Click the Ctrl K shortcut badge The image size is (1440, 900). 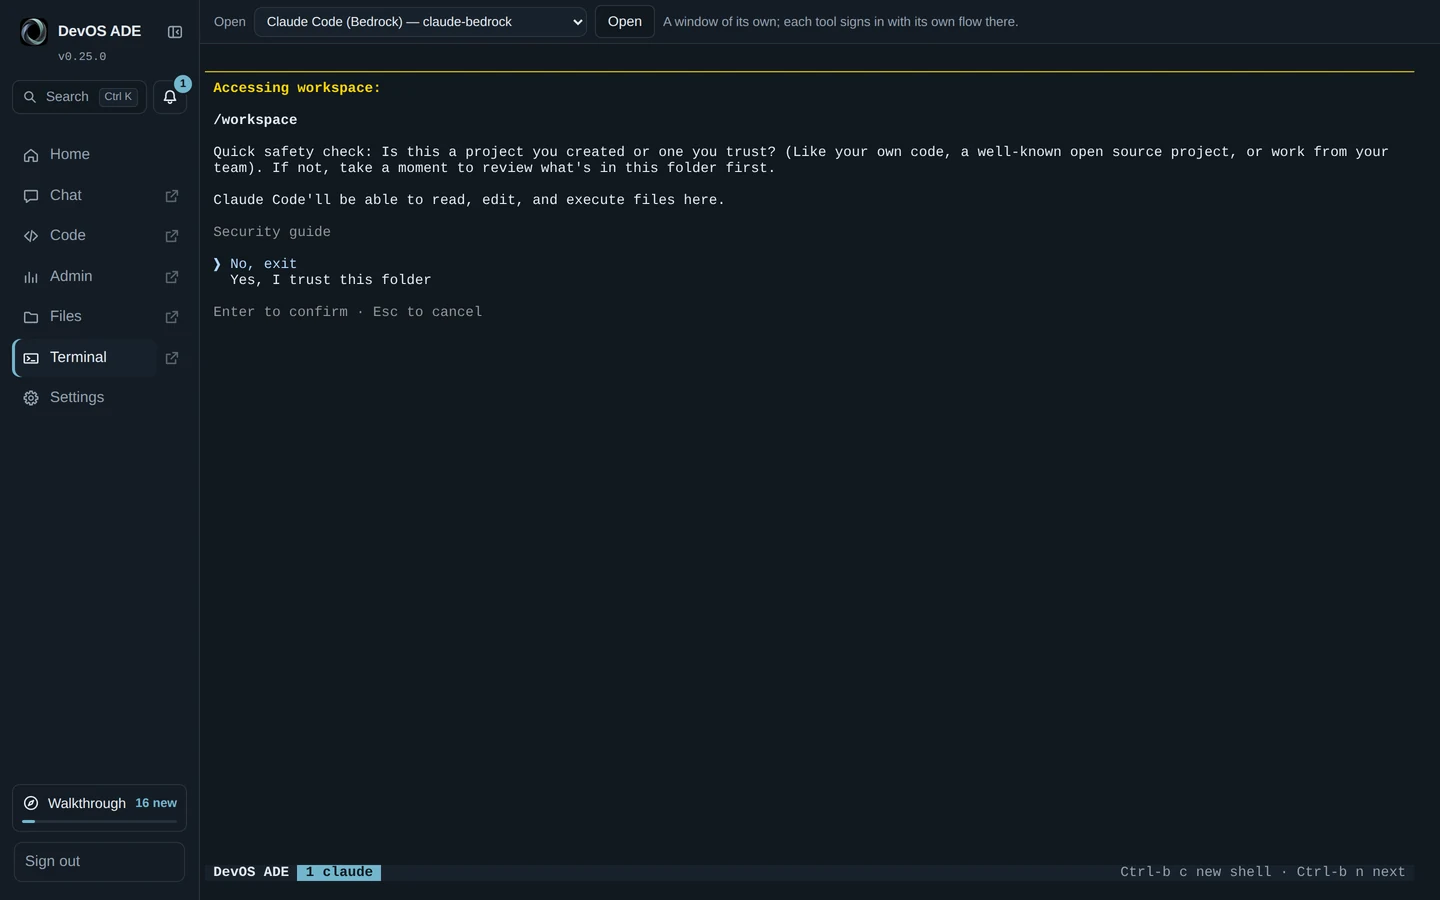click(x=118, y=97)
